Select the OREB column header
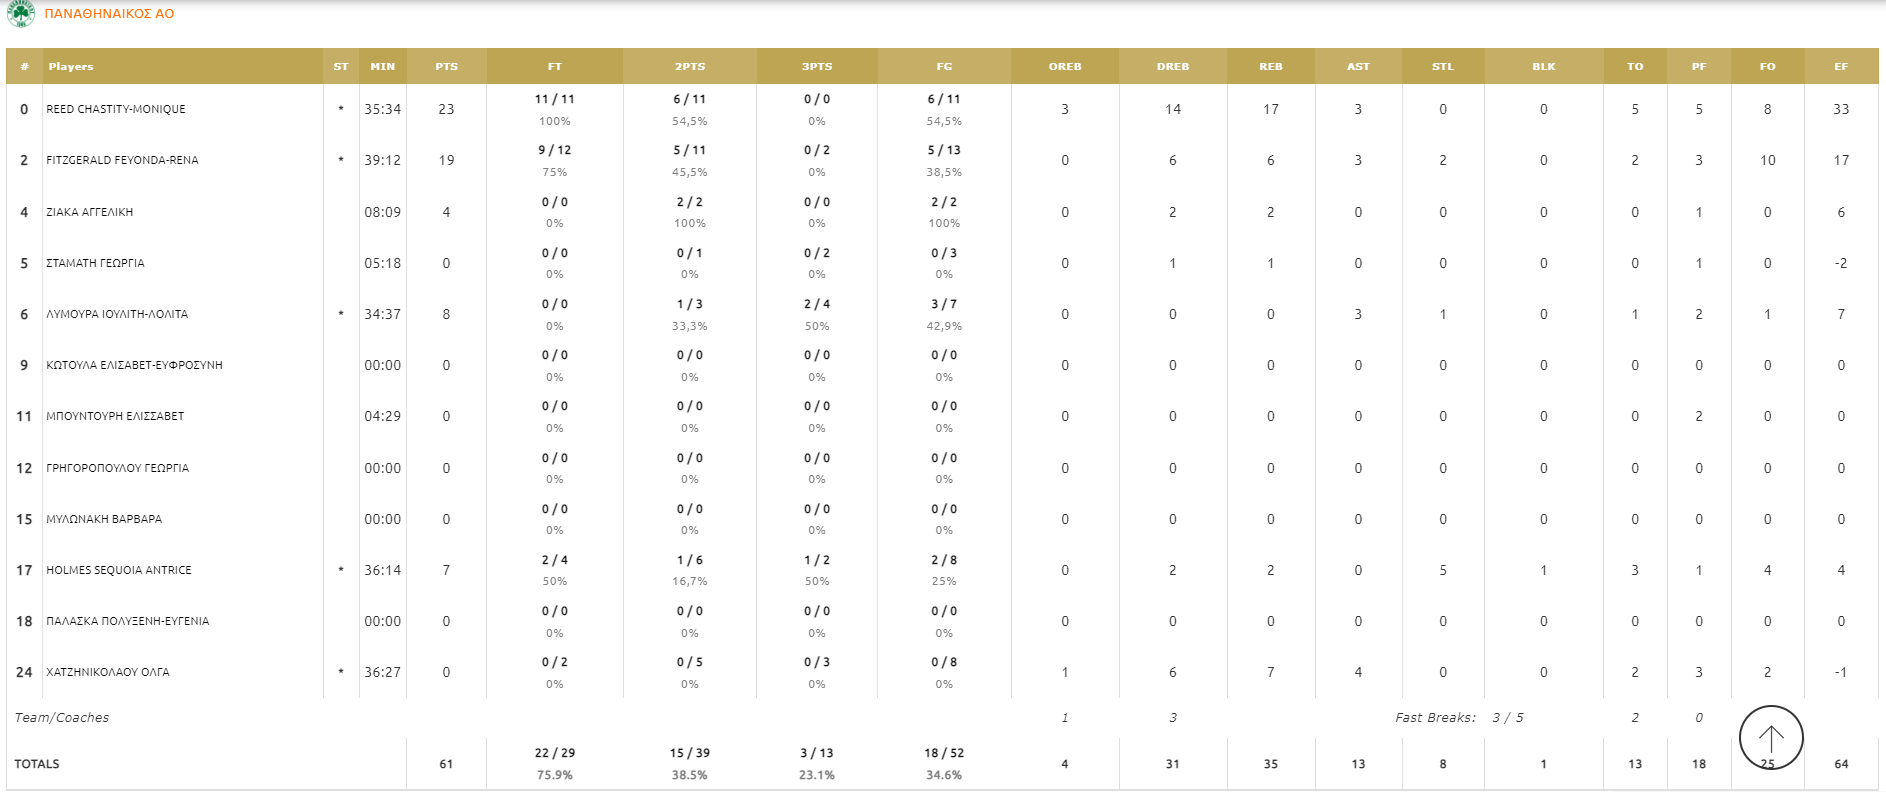 coord(1065,66)
